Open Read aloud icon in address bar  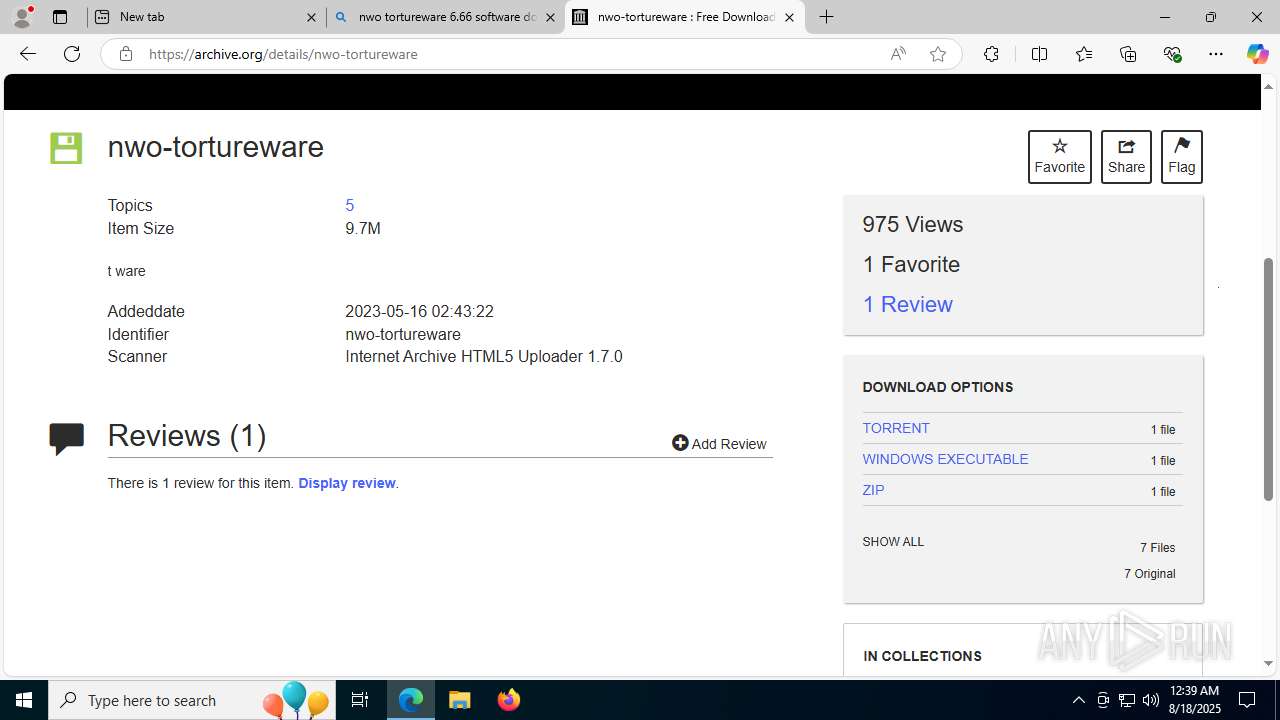point(898,54)
